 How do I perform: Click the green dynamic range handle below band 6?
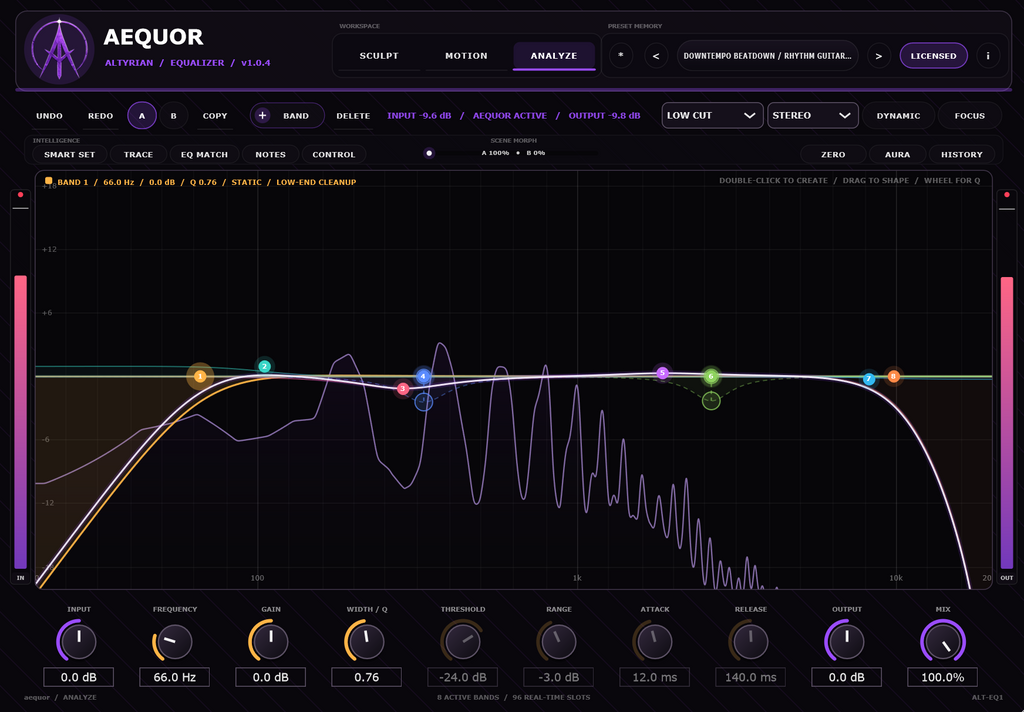711,400
